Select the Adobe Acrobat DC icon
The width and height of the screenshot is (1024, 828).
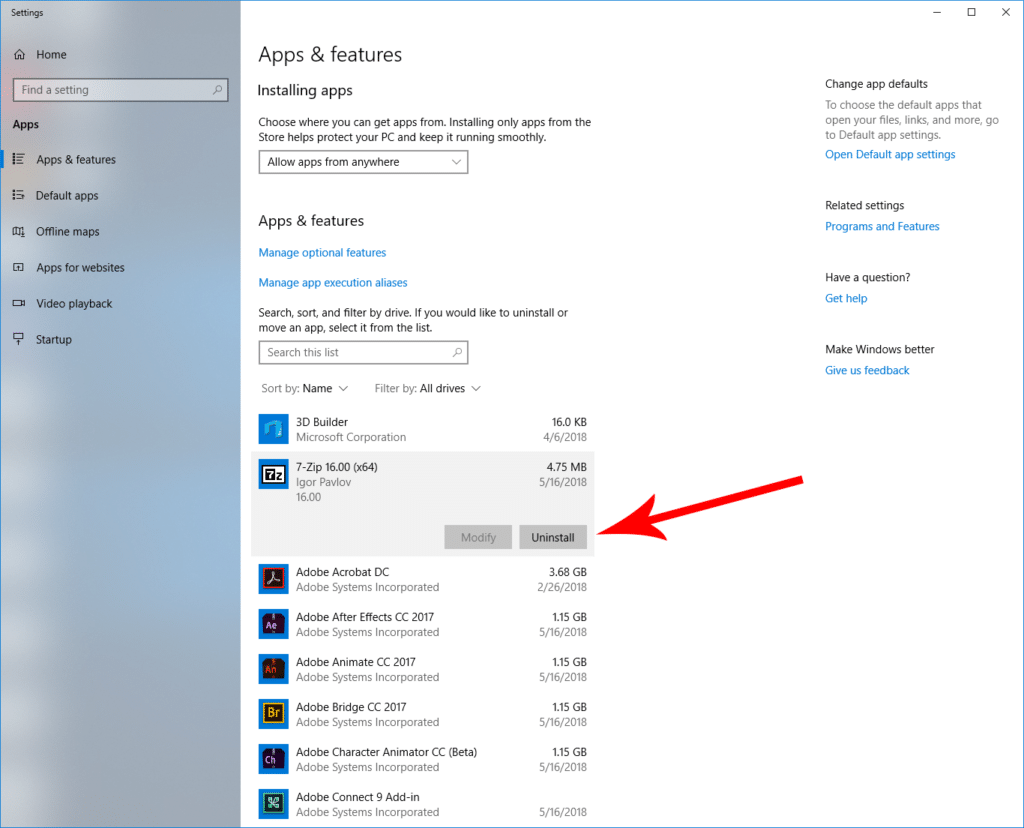(273, 579)
